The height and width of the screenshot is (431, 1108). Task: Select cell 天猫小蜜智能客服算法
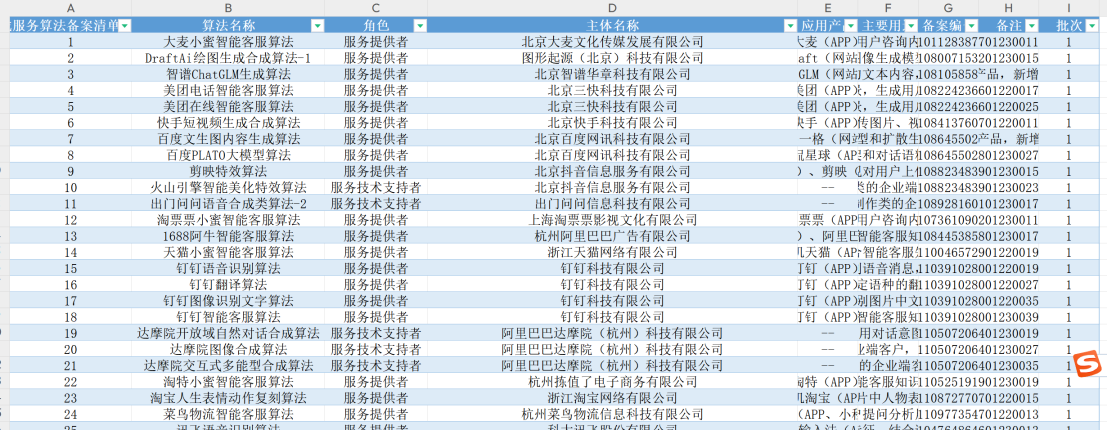(228, 252)
